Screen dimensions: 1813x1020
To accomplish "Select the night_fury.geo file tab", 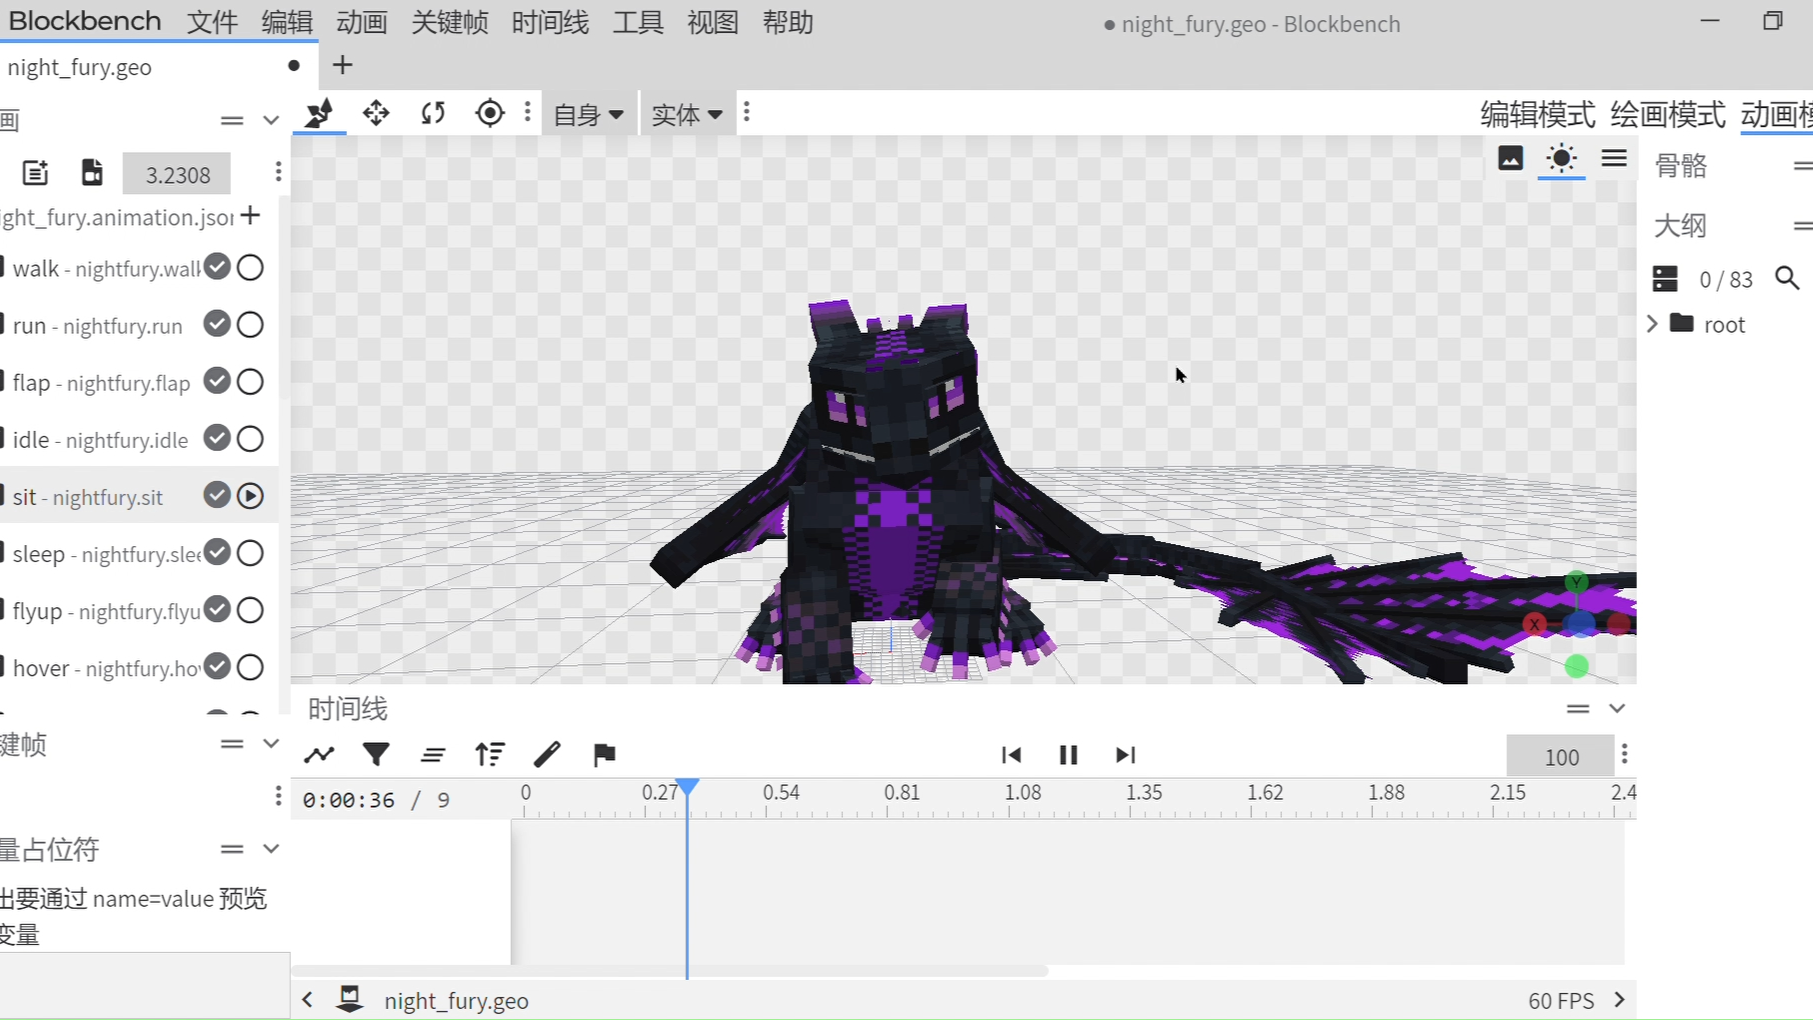I will (159, 67).
